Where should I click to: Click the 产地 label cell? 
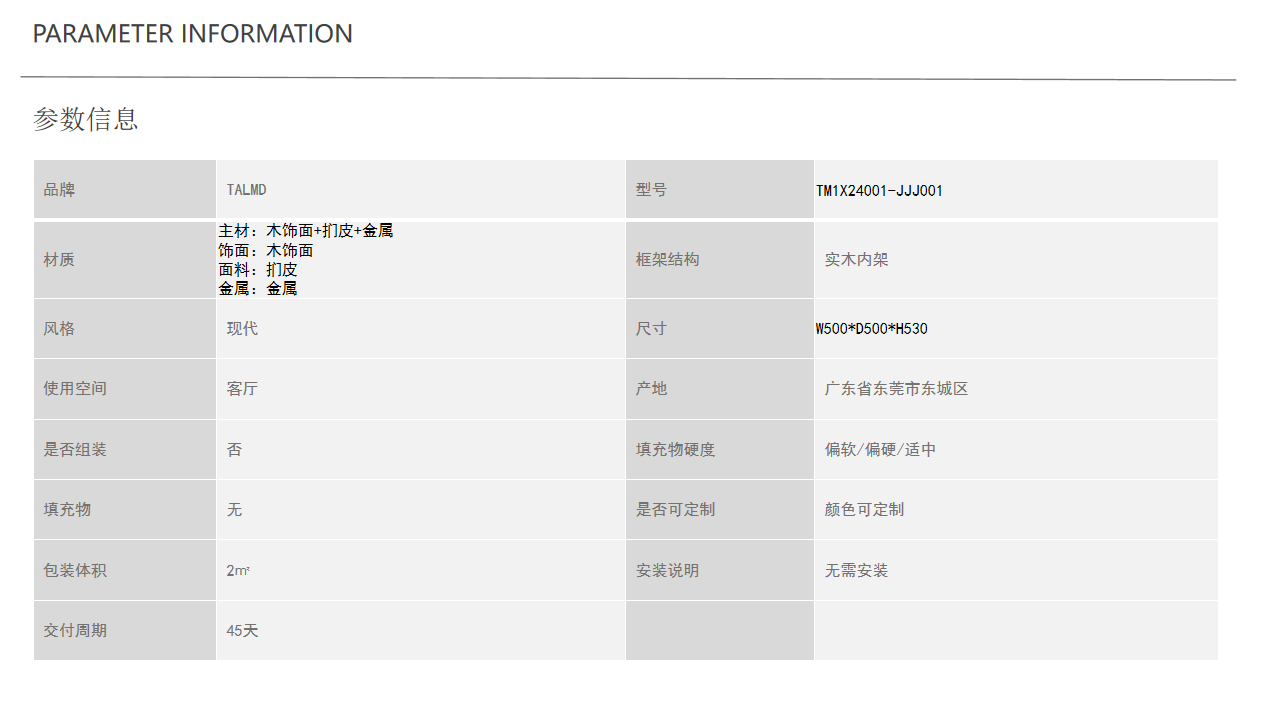720,389
